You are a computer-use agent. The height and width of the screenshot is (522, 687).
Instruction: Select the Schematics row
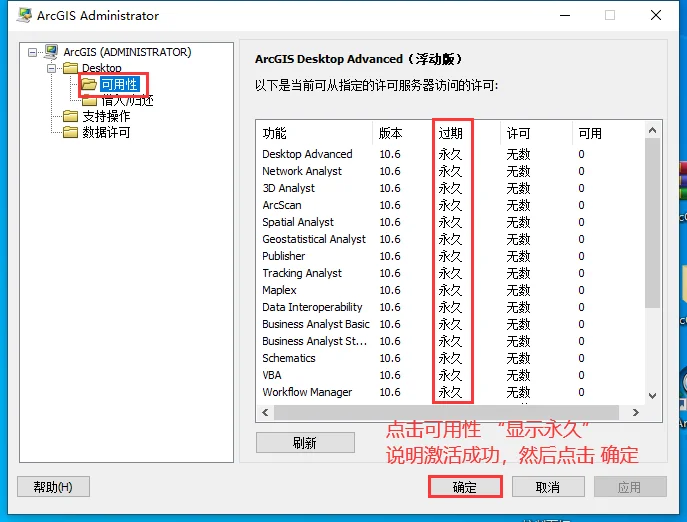coord(451,358)
